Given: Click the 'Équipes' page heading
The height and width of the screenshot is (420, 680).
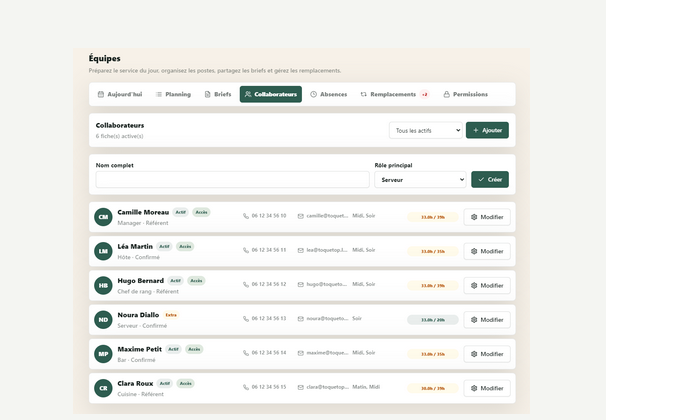Looking at the screenshot, I should coord(105,59).
